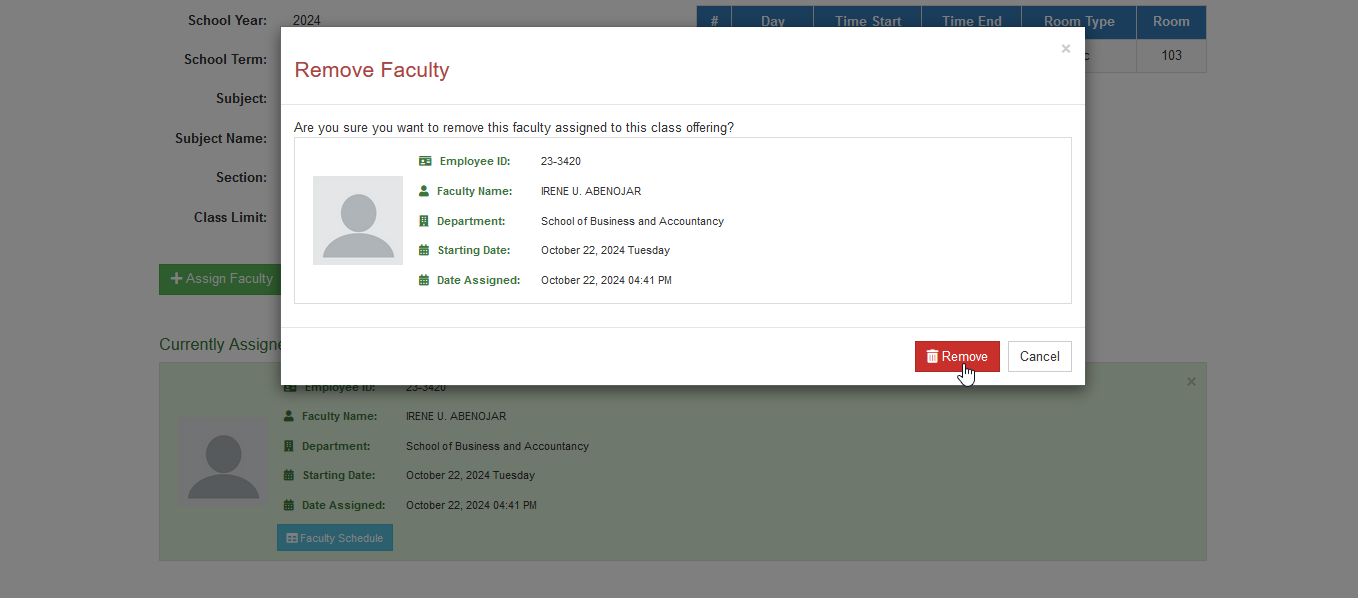Click the faculty avatar placeholder in dialog

(358, 220)
